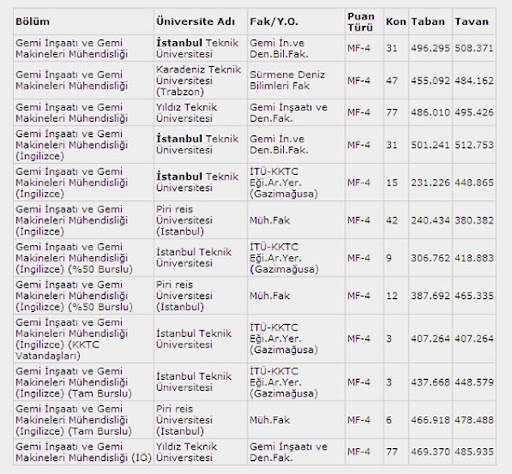
Task: Click İstanbul Teknik Üniversitesi in the 231.226 row
Action: point(197,182)
